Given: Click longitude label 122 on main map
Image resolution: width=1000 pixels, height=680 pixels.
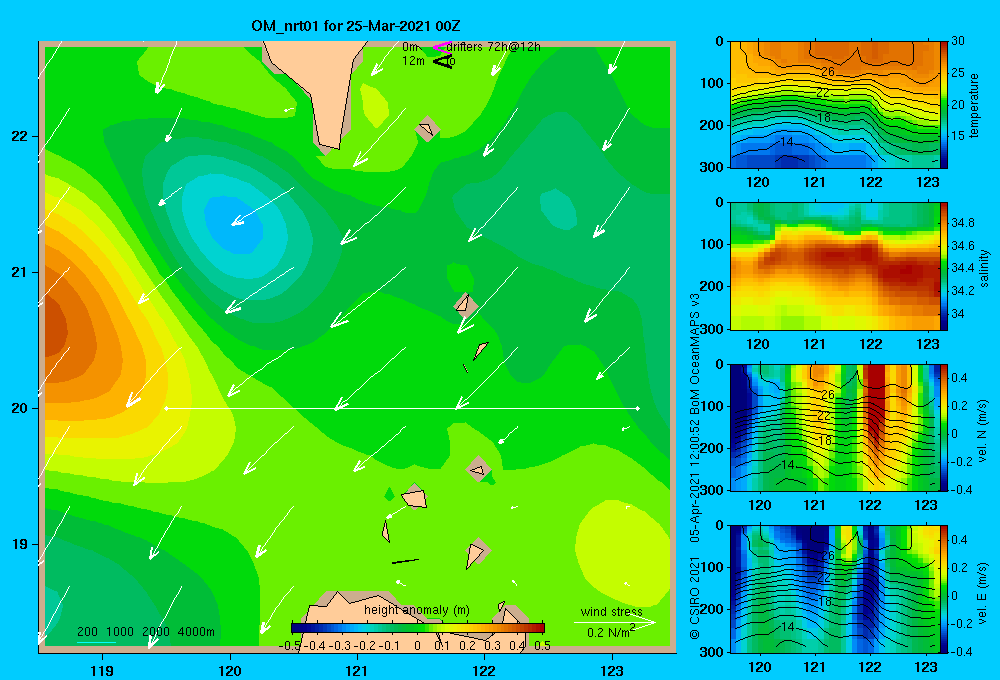Looking at the screenshot, I should click(x=484, y=670).
